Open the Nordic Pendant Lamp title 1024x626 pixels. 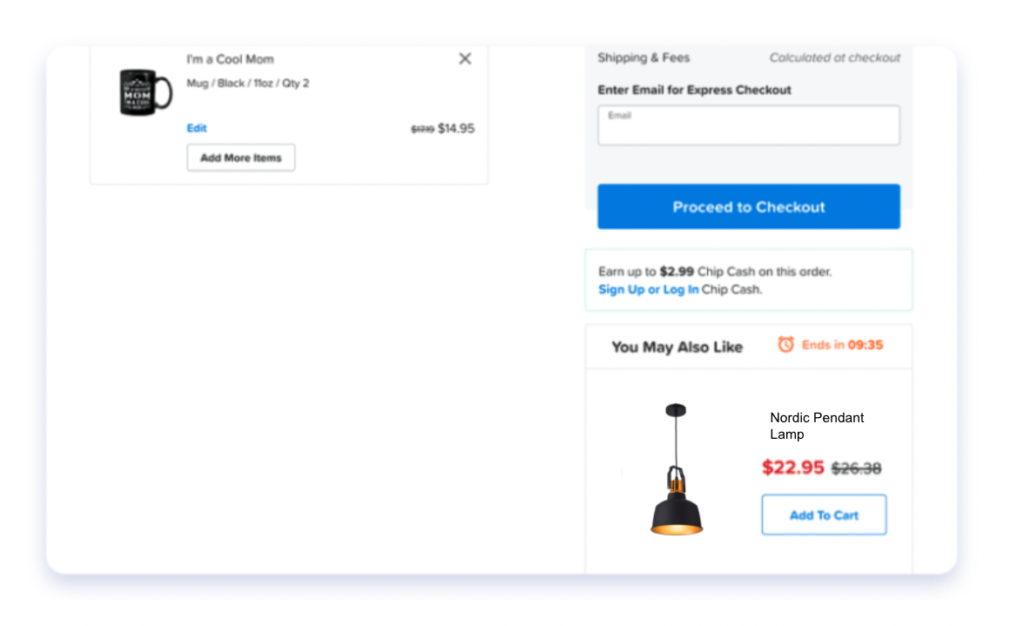point(816,426)
